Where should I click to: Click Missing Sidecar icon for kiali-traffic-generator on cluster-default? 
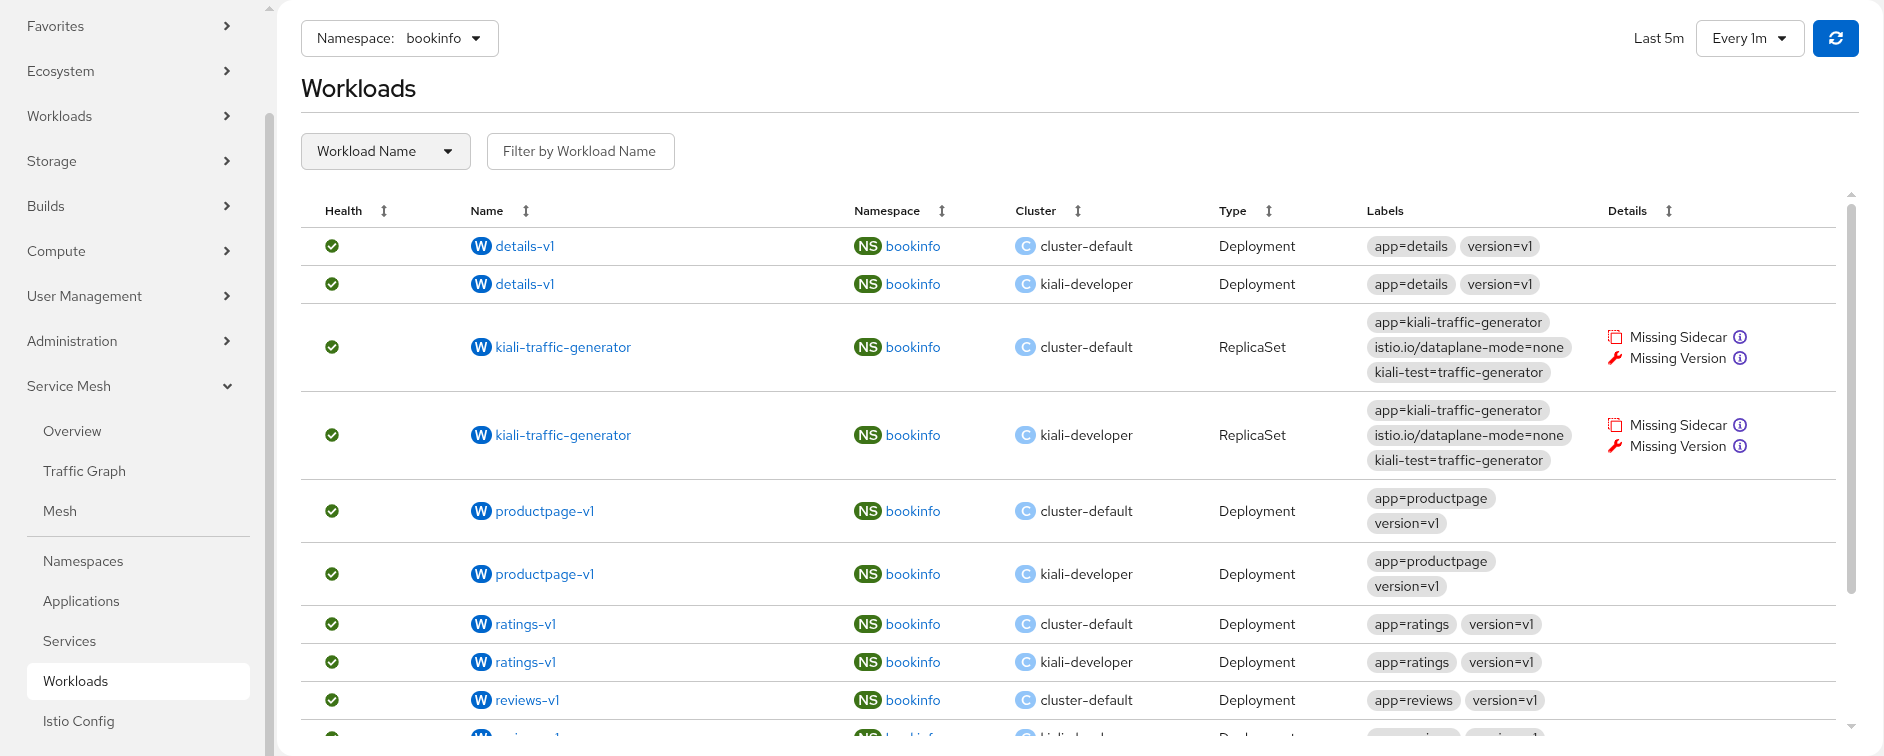1615,337
